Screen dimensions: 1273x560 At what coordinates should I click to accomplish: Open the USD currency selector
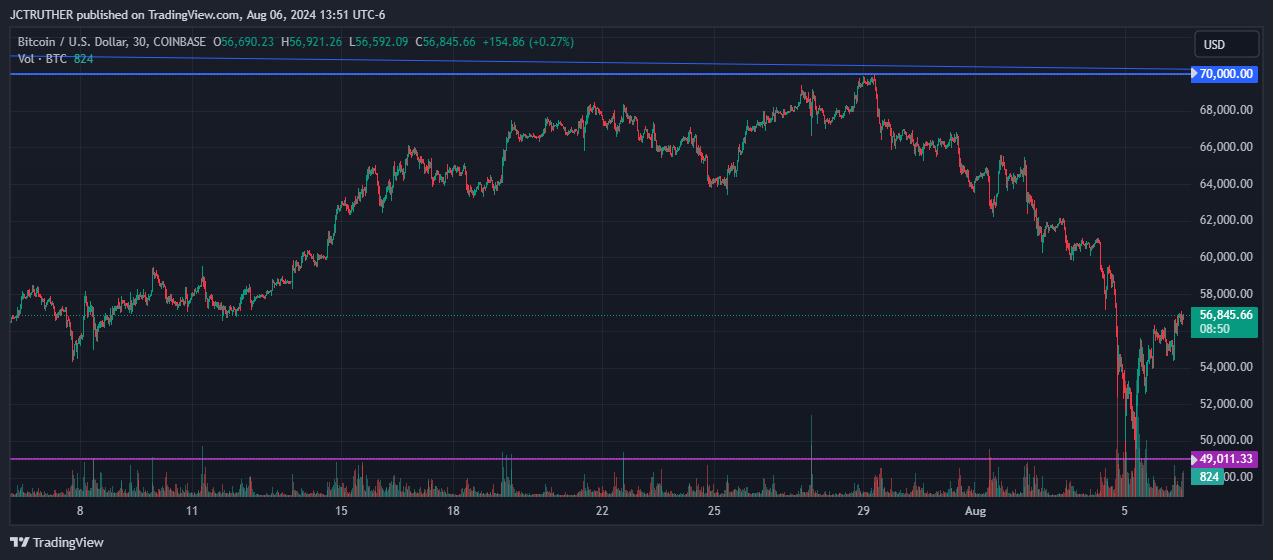point(1226,45)
